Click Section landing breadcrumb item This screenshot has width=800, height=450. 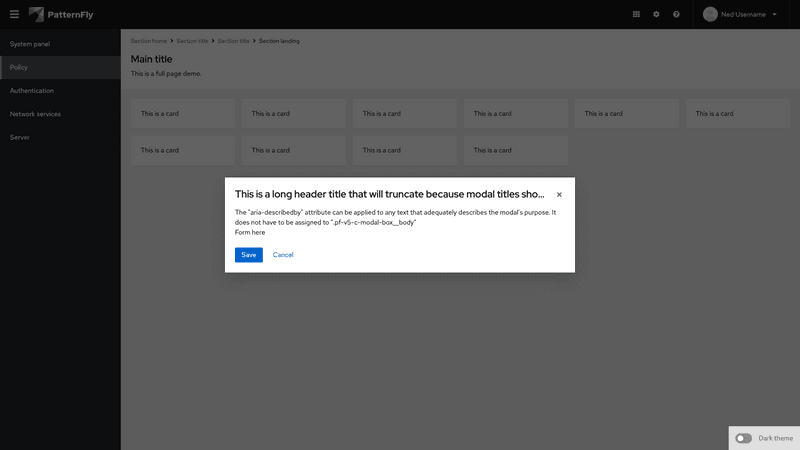coord(279,41)
